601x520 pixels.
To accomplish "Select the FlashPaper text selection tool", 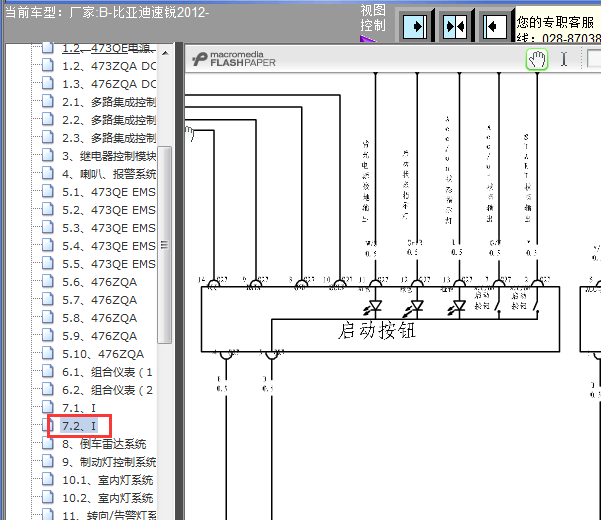I will pos(564,59).
